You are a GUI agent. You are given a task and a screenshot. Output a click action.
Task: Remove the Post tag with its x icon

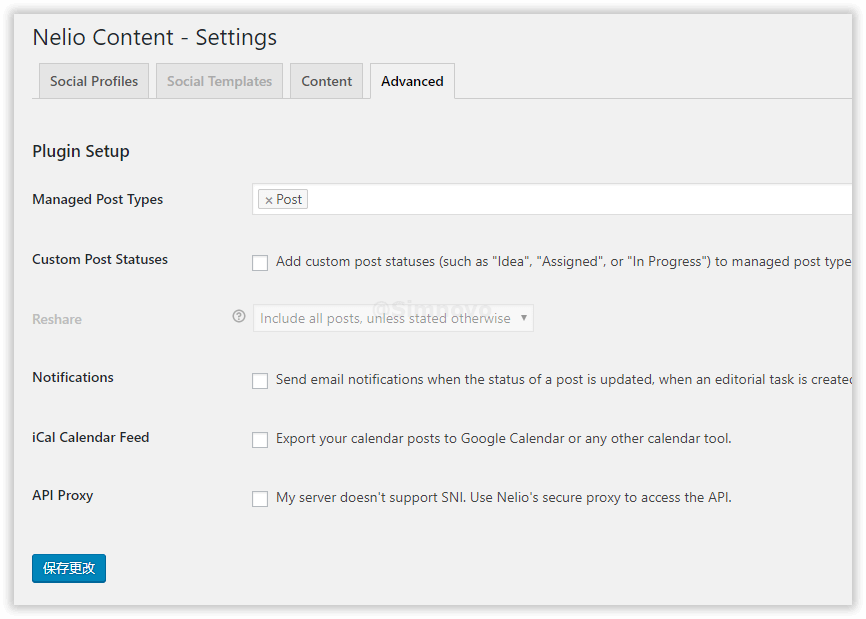click(x=269, y=200)
